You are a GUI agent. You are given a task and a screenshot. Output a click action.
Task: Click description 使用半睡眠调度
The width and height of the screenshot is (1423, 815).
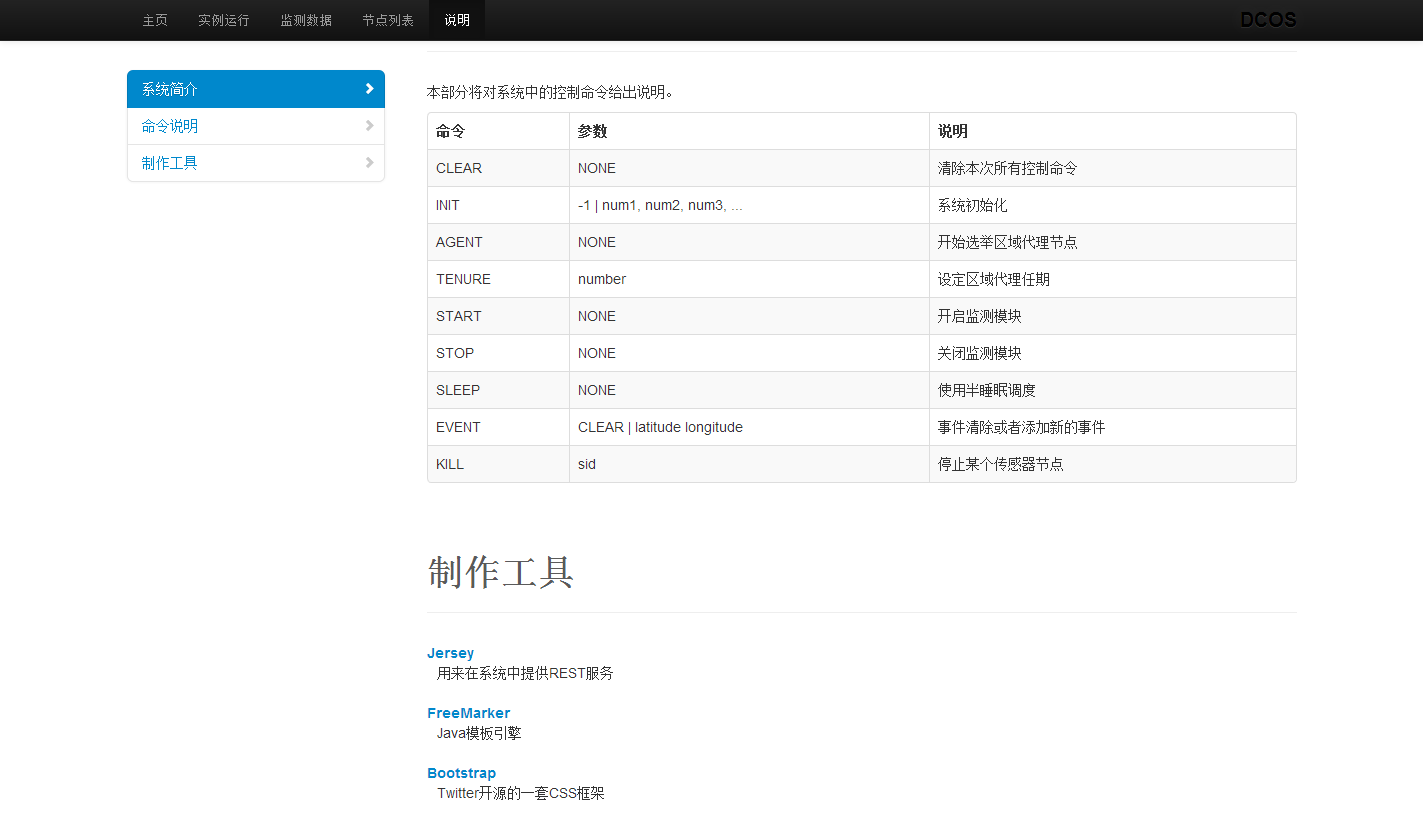[x=1113, y=390]
